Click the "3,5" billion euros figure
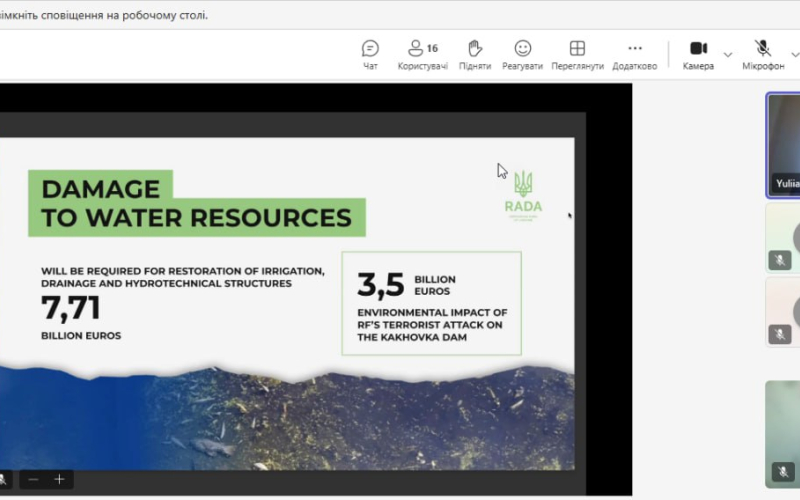800x500 pixels. coord(381,285)
